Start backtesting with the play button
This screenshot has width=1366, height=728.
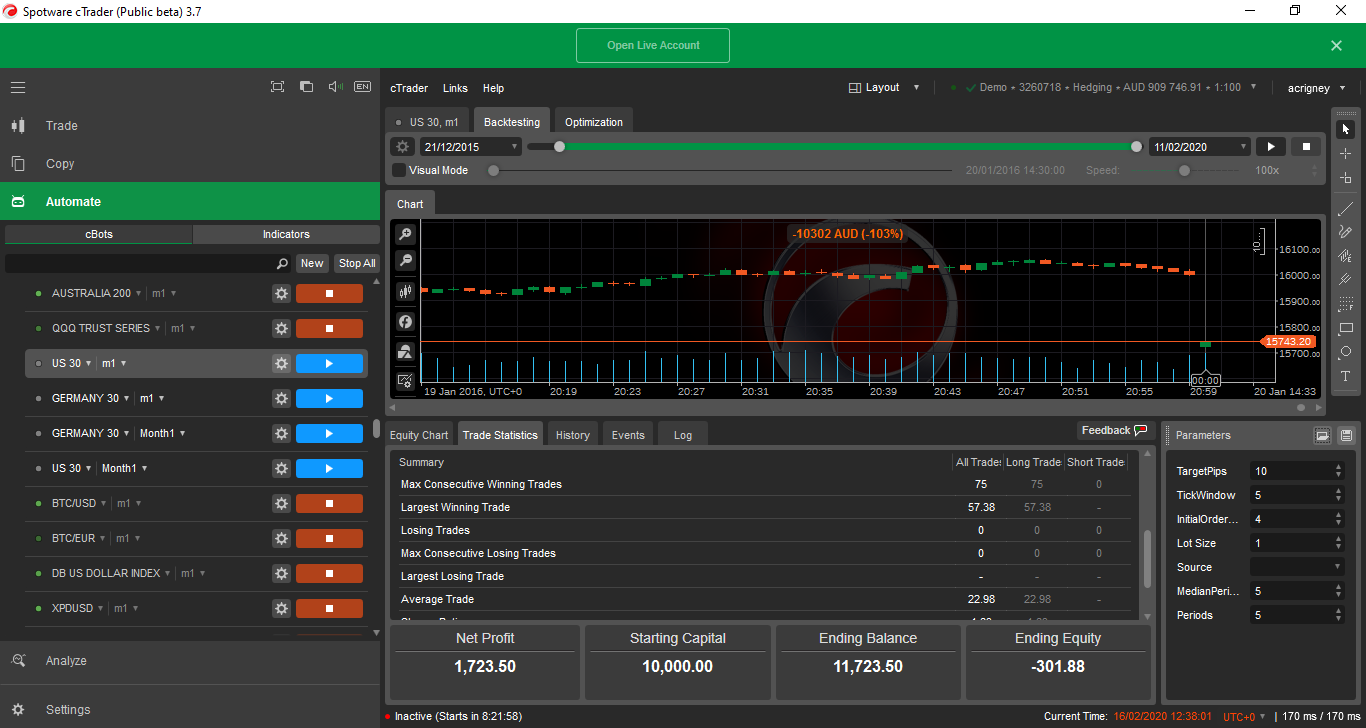pos(1271,147)
